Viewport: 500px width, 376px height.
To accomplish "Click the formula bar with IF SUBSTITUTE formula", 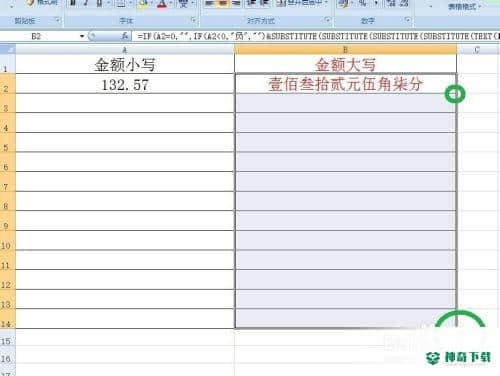I will point(316,36).
